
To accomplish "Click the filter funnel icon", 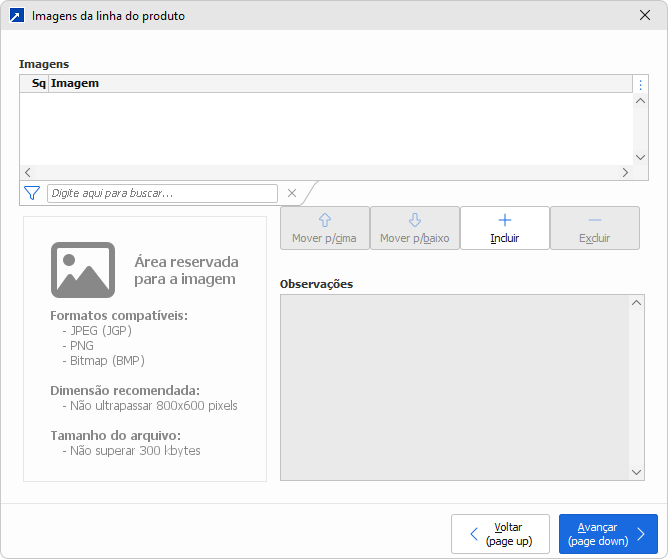I will click(x=31, y=193).
